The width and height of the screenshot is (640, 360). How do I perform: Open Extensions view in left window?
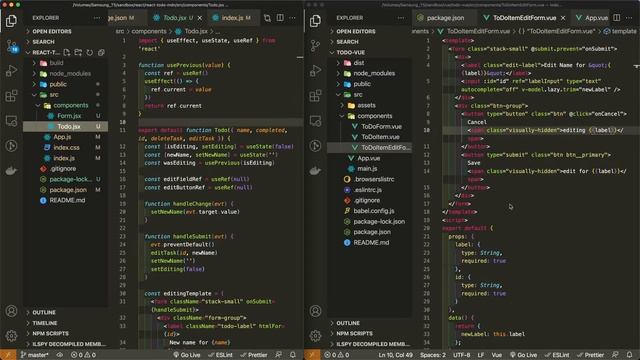pyautogui.click(x=11, y=96)
